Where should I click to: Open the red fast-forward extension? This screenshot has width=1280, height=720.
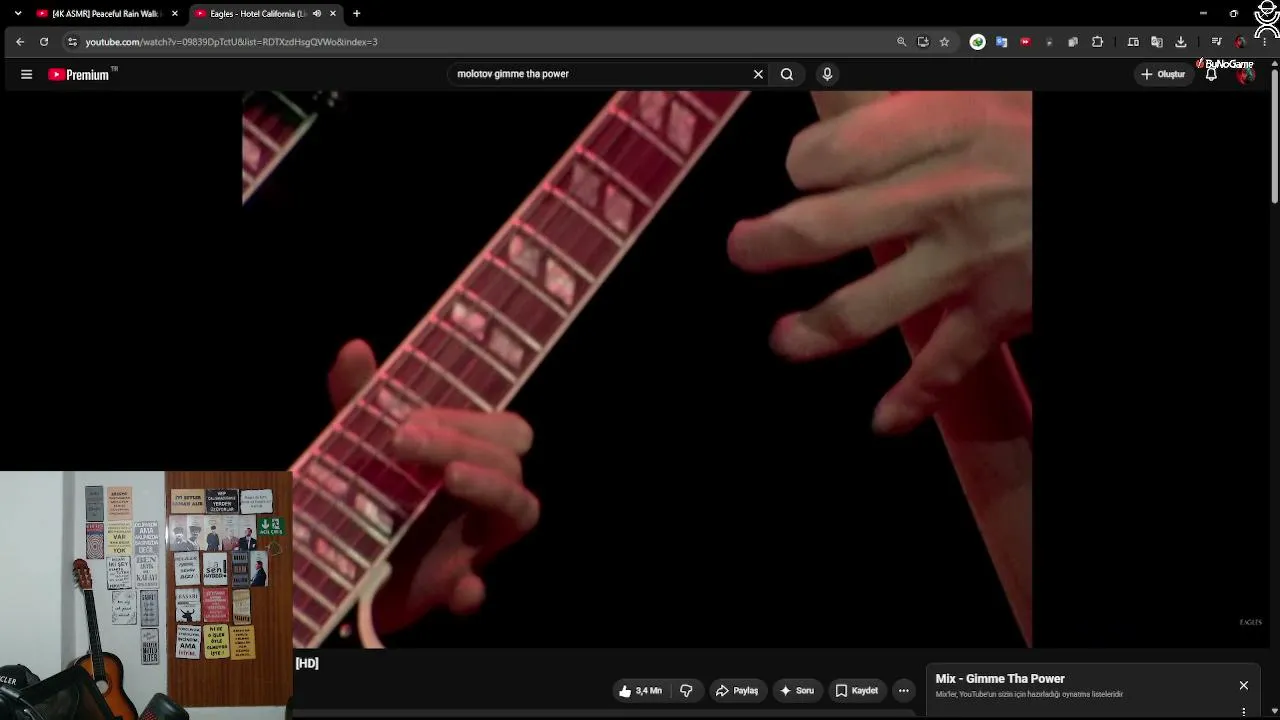[1025, 42]
